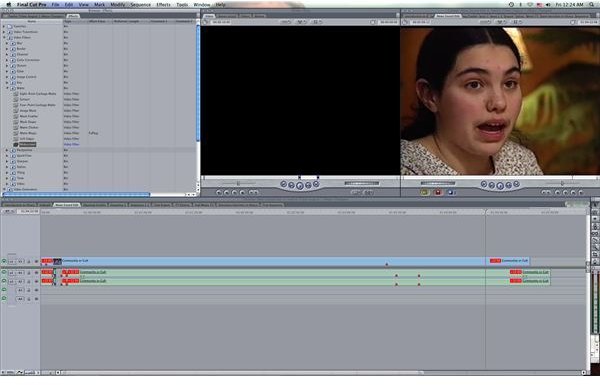Open the File menu
This screenshot has width=600, height=385.
[x=55, y=5]
